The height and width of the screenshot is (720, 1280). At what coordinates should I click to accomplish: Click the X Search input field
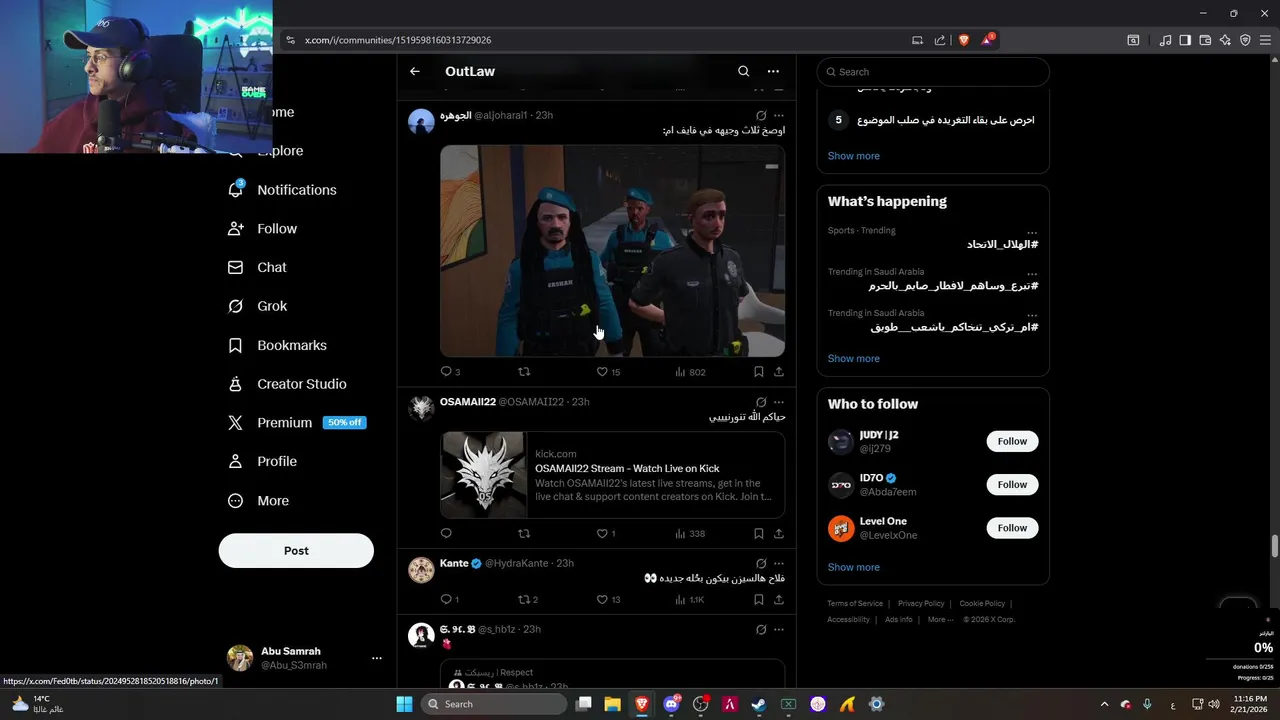pos(933,72)
